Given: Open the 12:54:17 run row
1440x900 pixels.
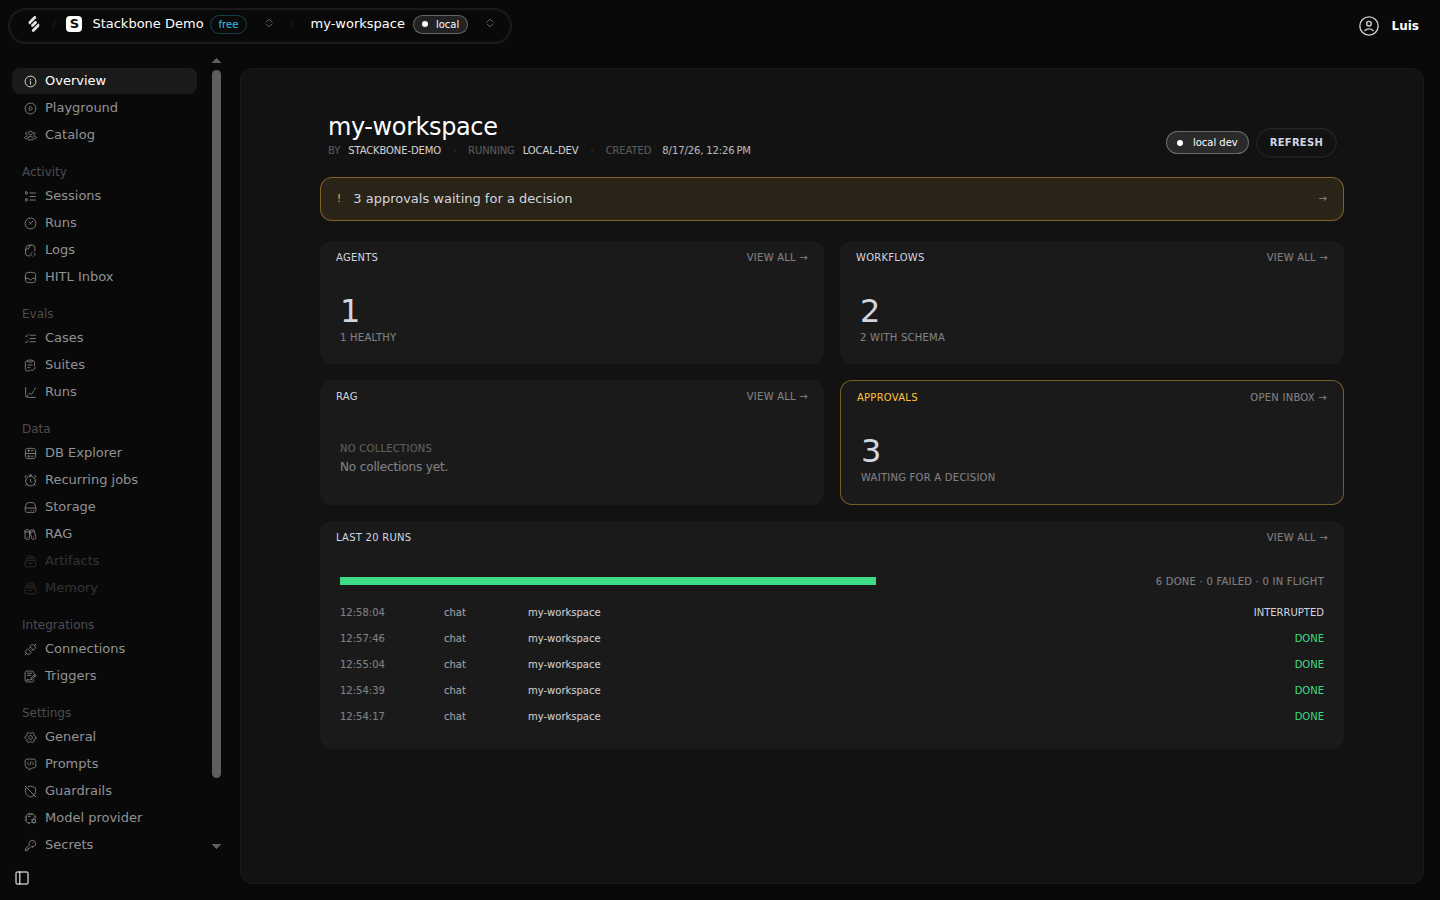Looking at the screenshot, I should [x=831, y=716].
